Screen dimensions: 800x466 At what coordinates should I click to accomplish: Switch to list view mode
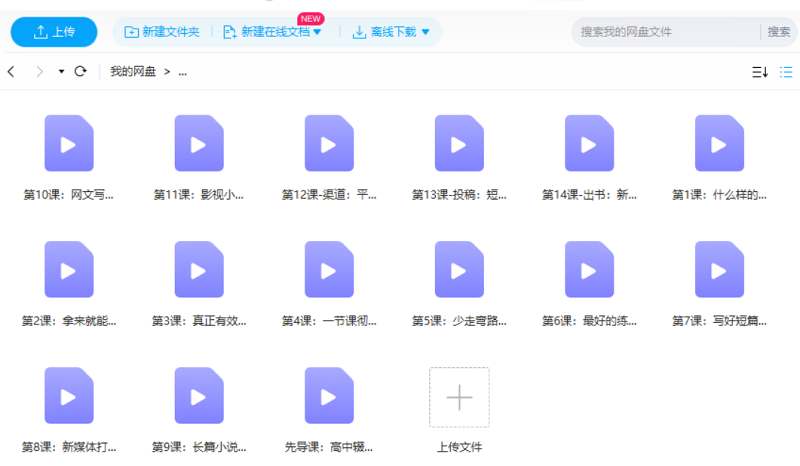click(x=786, y=72)
